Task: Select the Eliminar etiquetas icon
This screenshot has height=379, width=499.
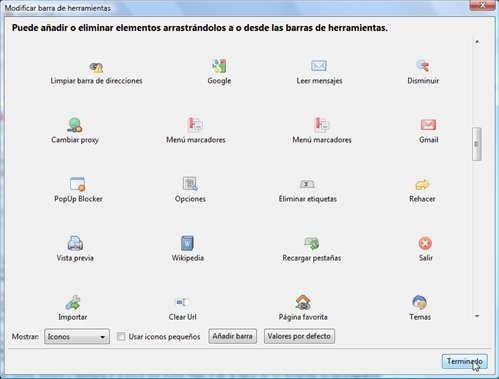Action: point(307,184)
